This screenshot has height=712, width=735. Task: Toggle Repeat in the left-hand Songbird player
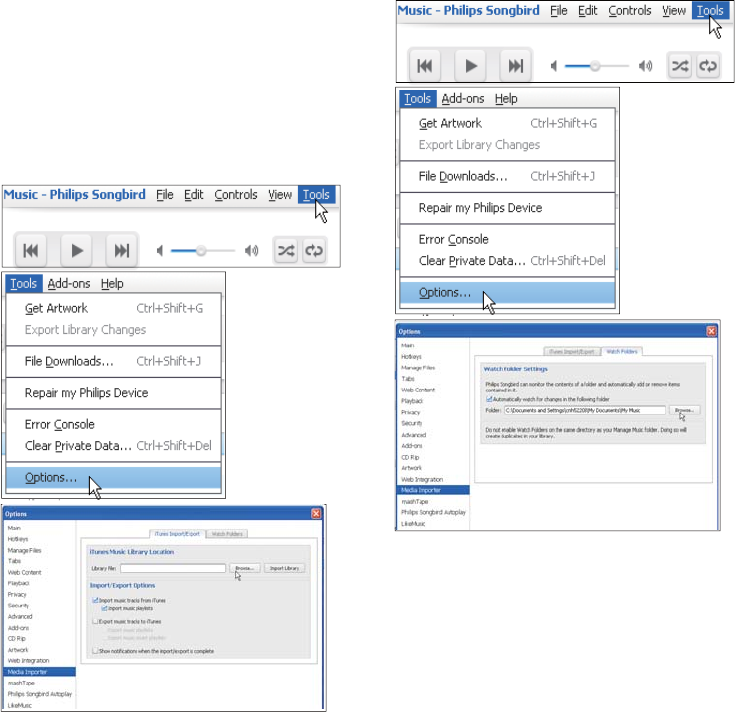click(x=314, y=251)
